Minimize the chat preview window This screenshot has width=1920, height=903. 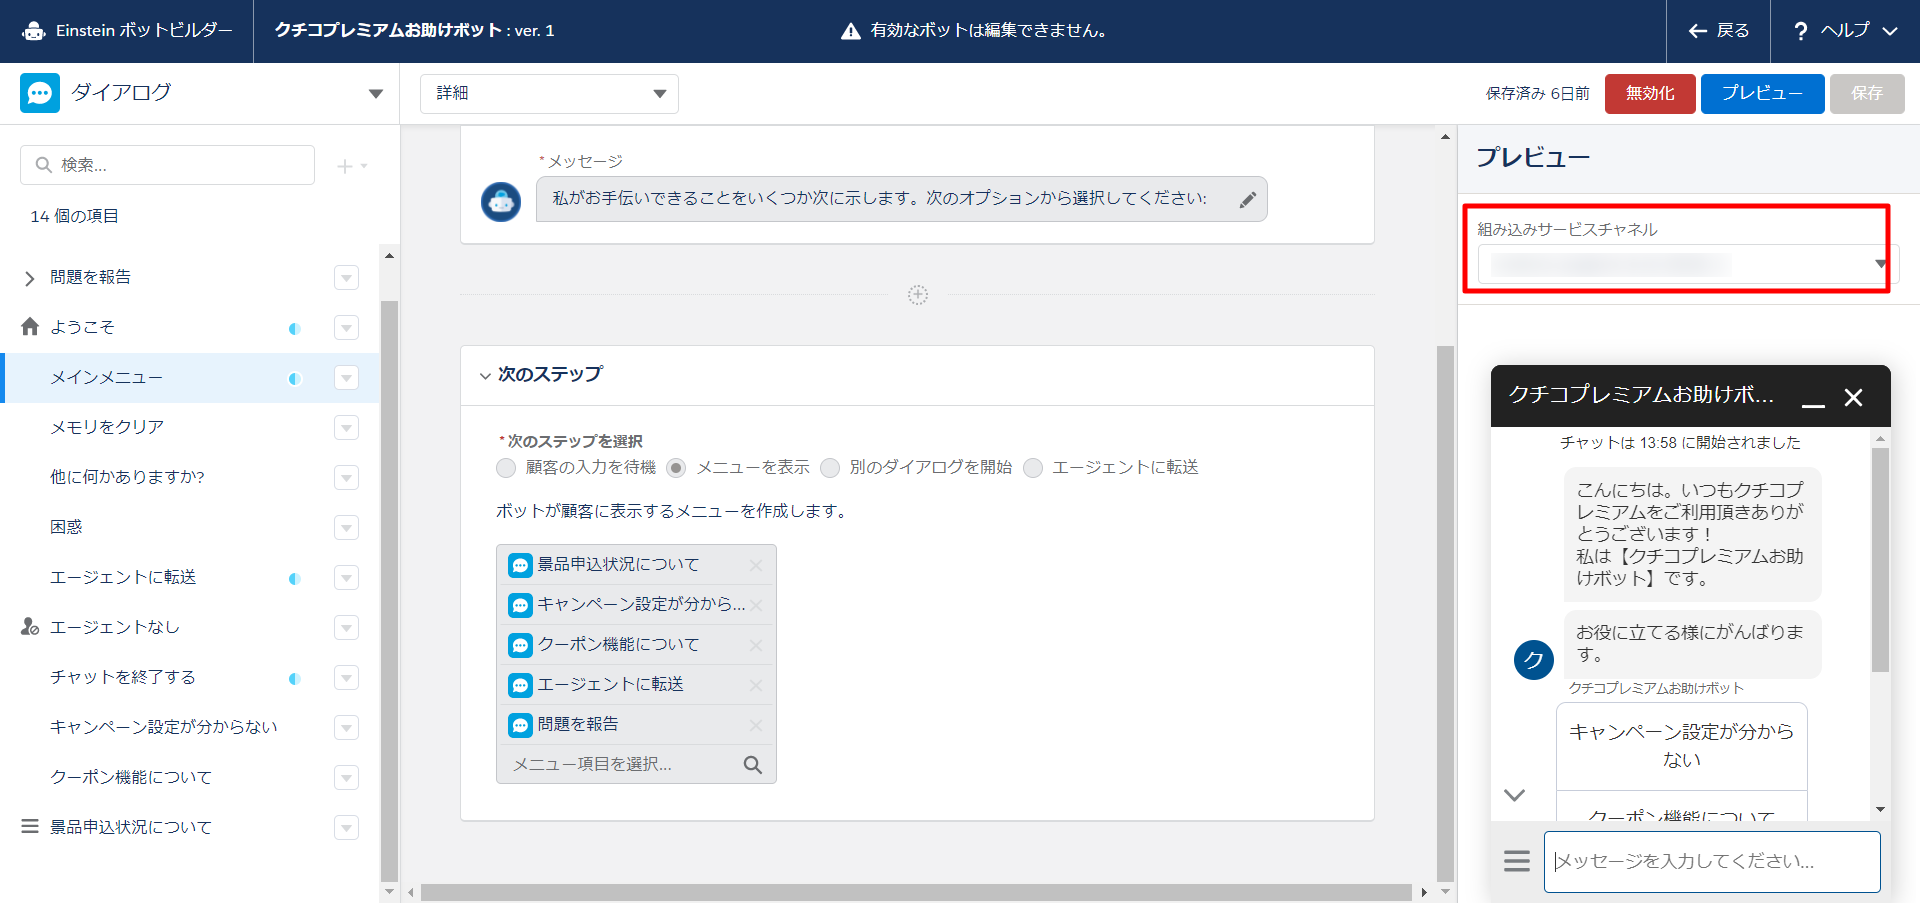coord(1813,398)
